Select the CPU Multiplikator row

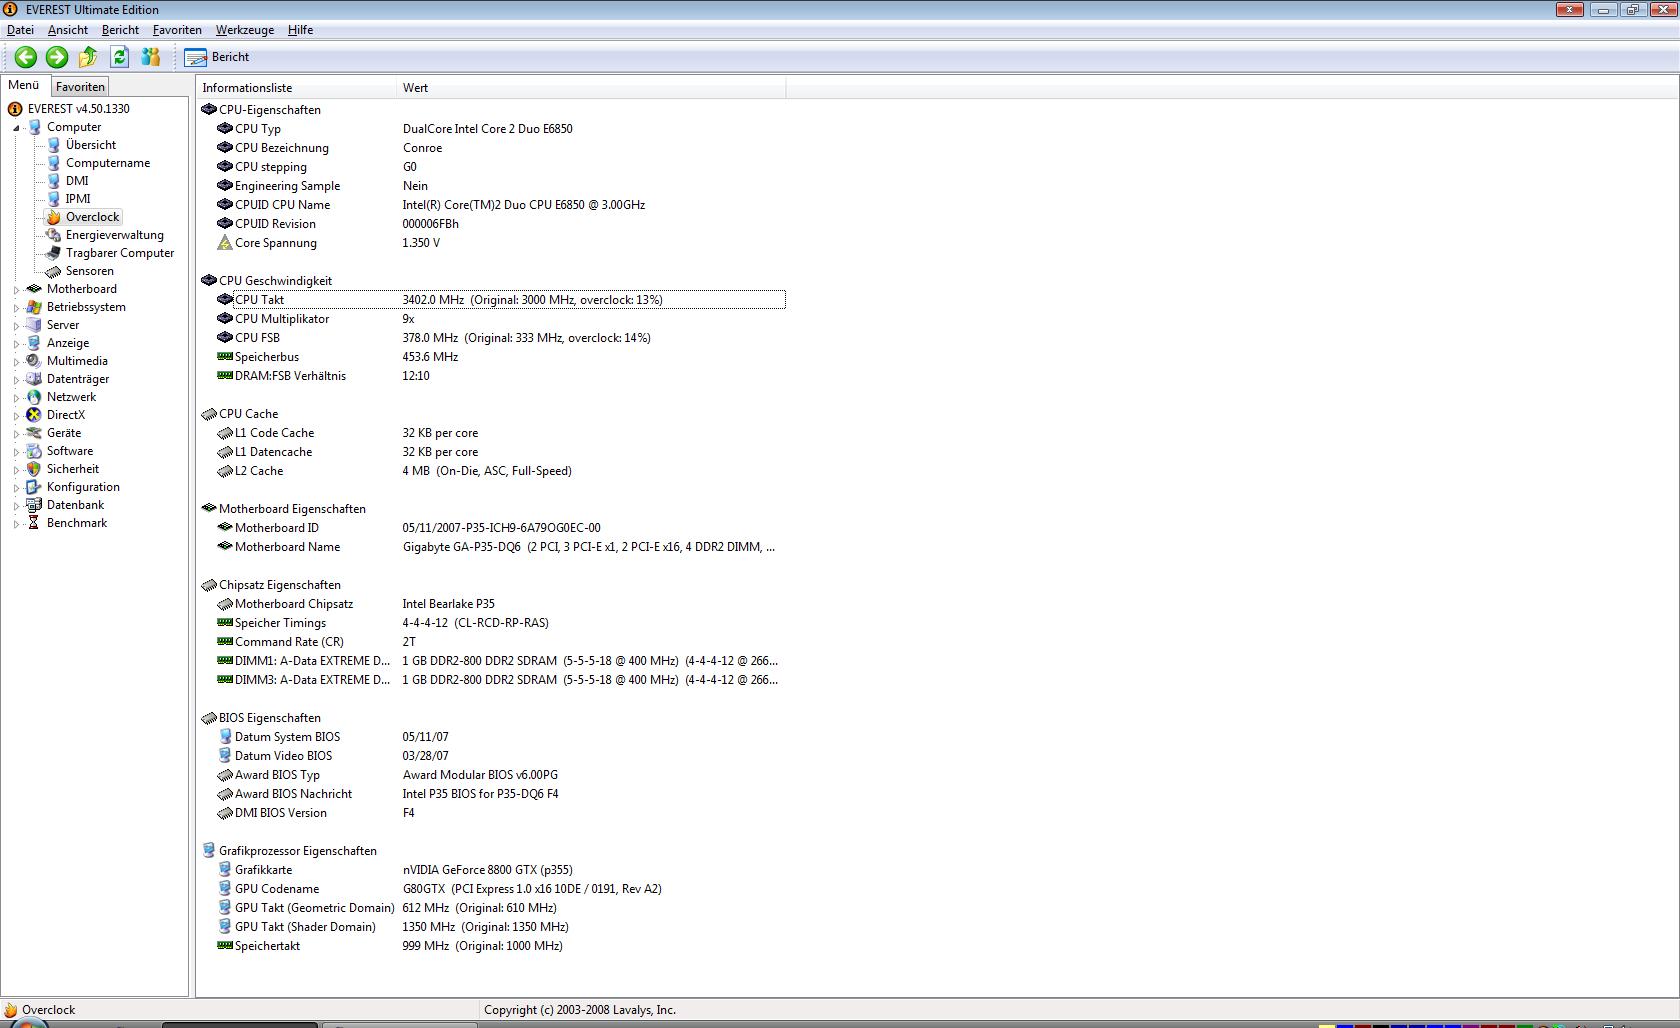pos(501,319)
